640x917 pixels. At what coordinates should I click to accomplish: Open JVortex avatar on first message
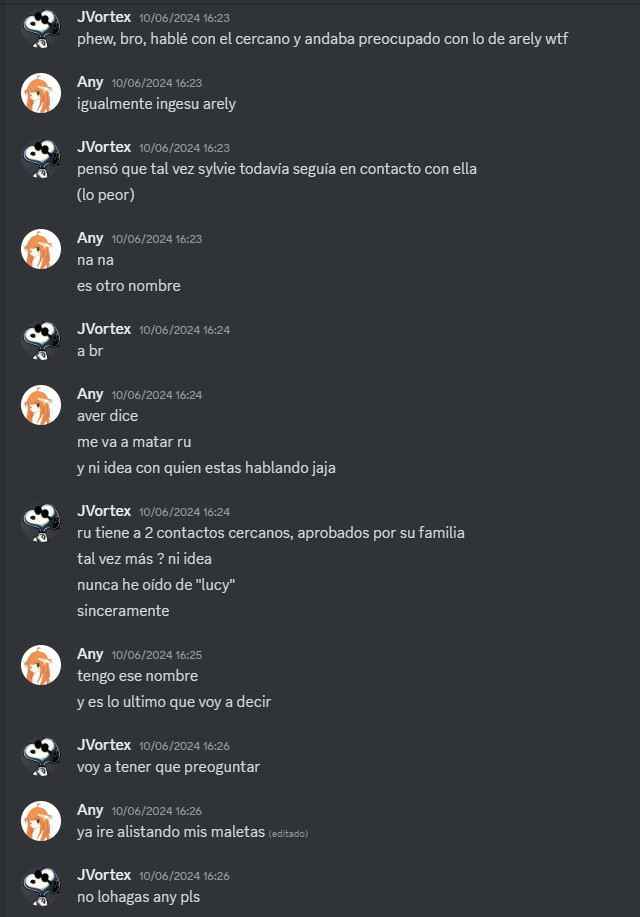pos(41,29)
